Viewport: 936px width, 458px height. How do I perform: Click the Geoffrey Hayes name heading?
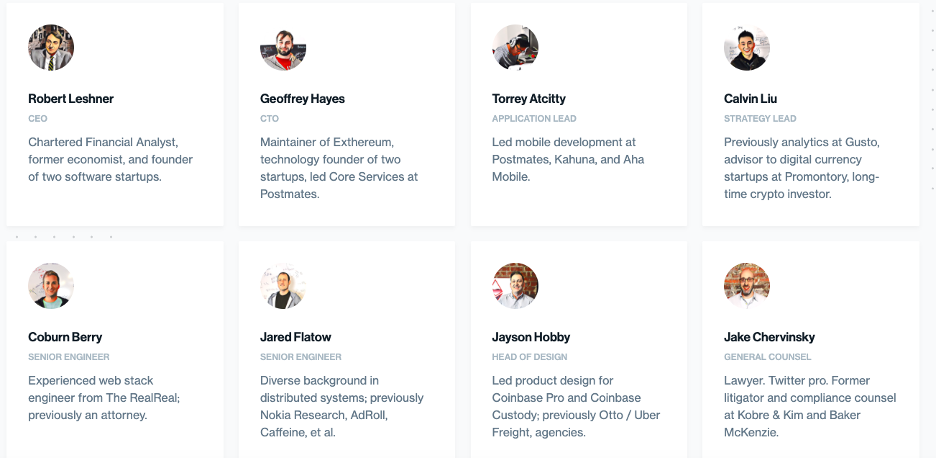tap(302, 99)
